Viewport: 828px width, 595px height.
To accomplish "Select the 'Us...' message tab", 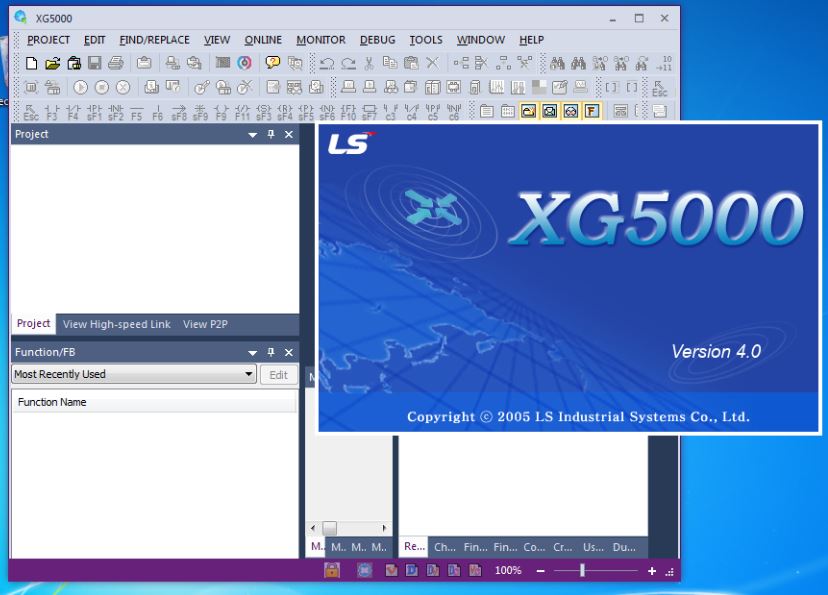I will (x=594, y=547).
